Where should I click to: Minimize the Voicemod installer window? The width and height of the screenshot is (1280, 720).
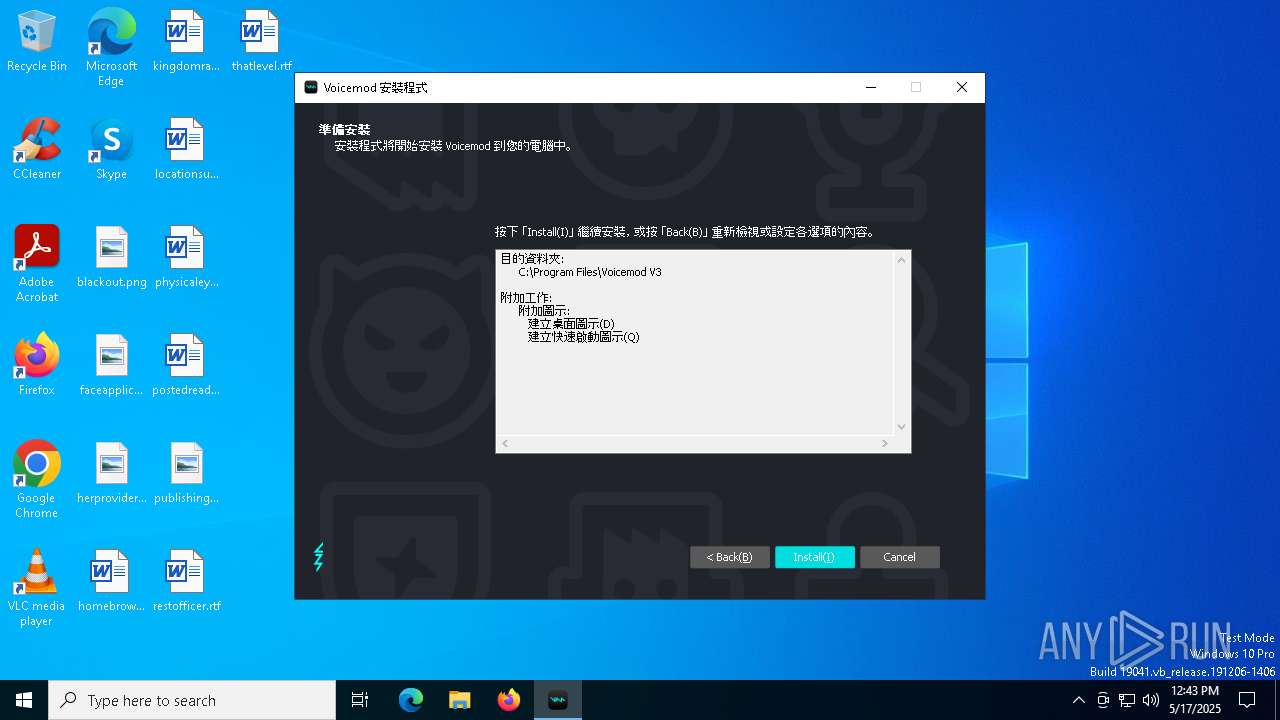point(870,87)
